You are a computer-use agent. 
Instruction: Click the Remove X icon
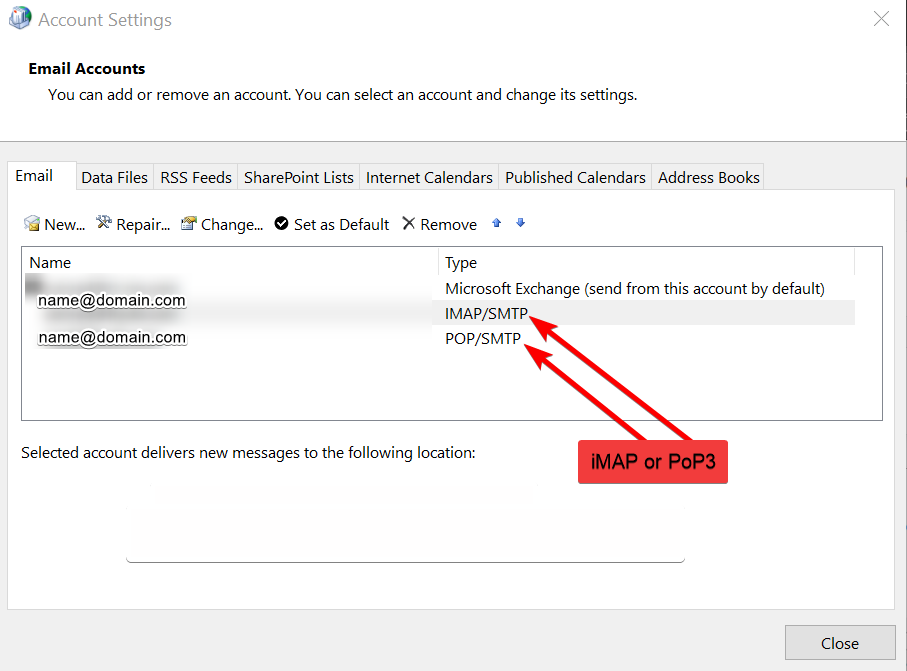coord(408,223)
